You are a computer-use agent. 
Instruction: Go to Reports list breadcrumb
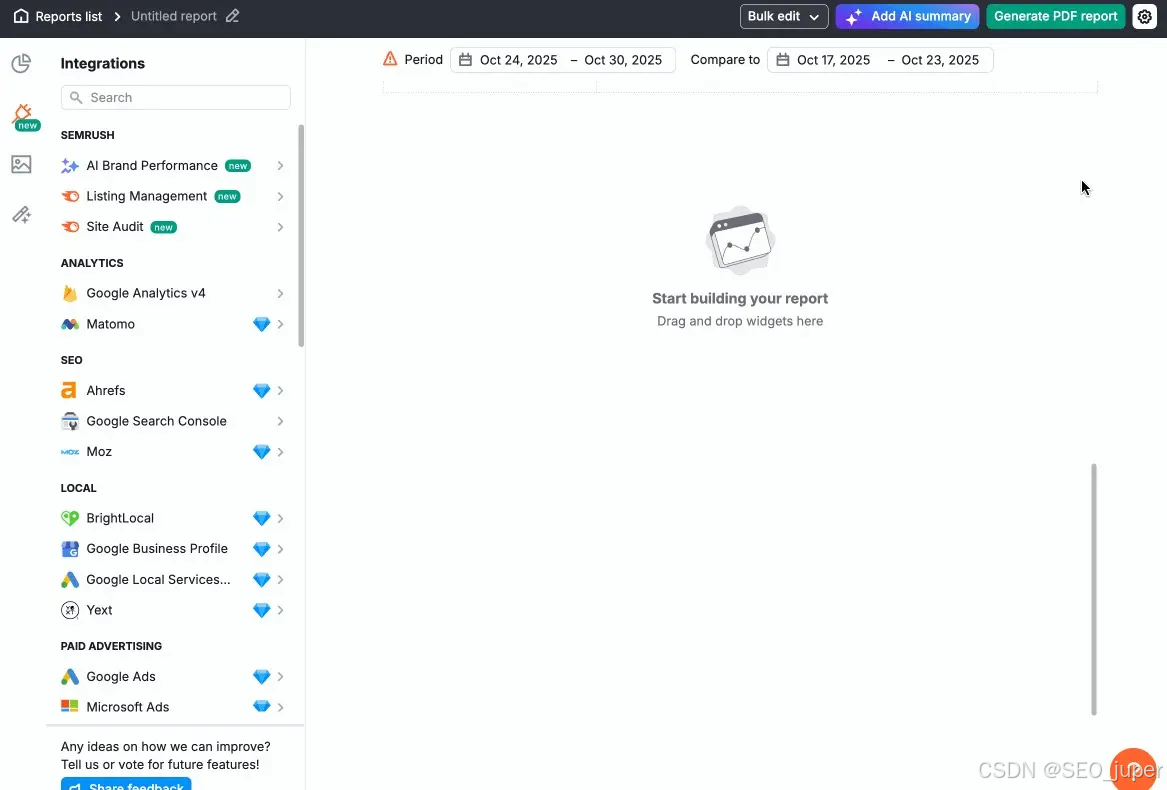click(x=68, y=16)
